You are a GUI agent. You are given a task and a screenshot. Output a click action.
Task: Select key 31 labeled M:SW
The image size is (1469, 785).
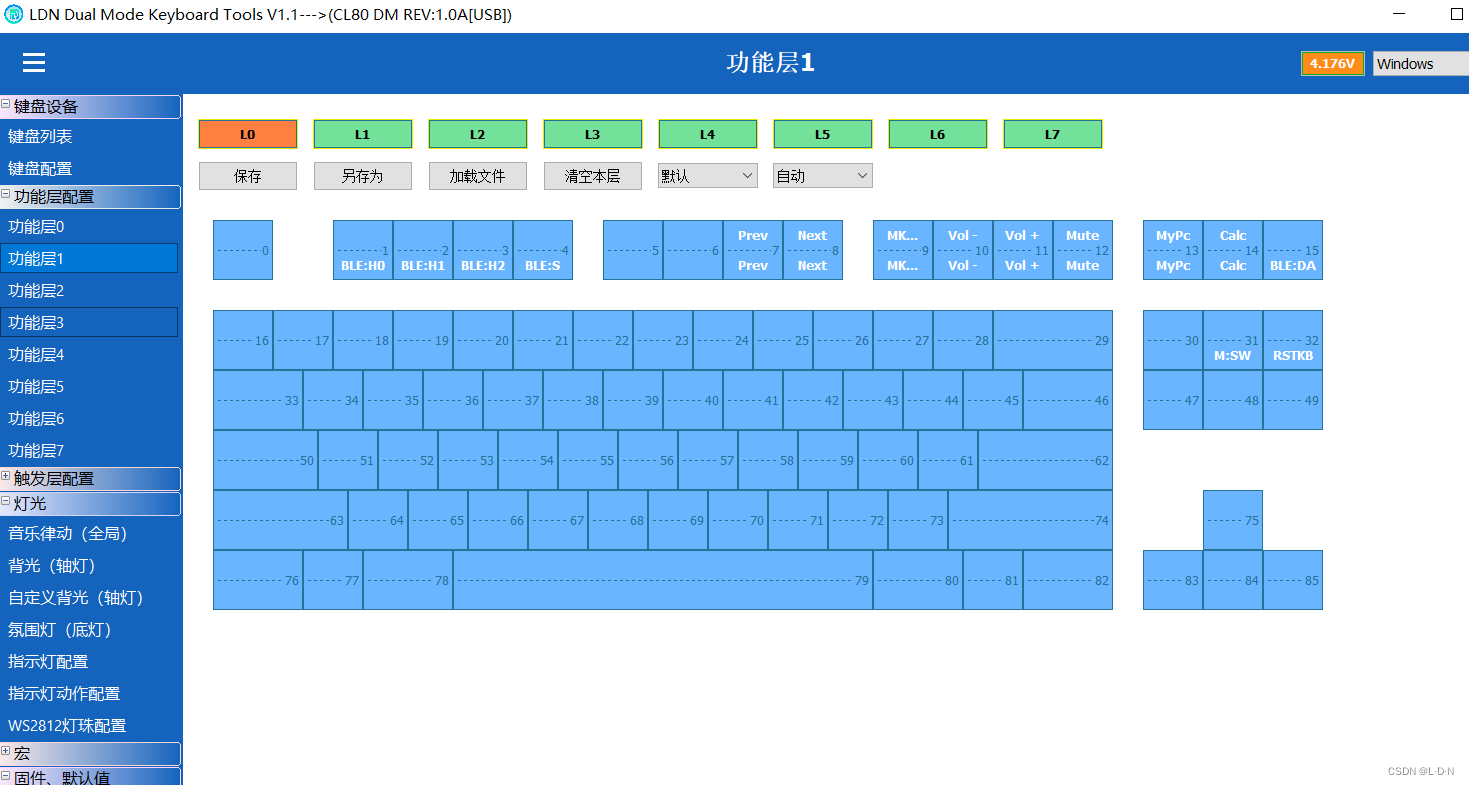[x=1233, y=340]
